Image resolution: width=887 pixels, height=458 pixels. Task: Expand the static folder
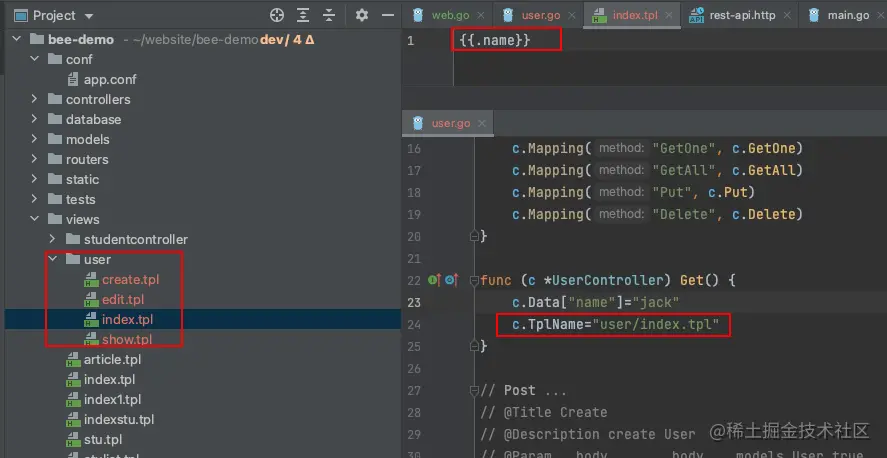[35, 179]
